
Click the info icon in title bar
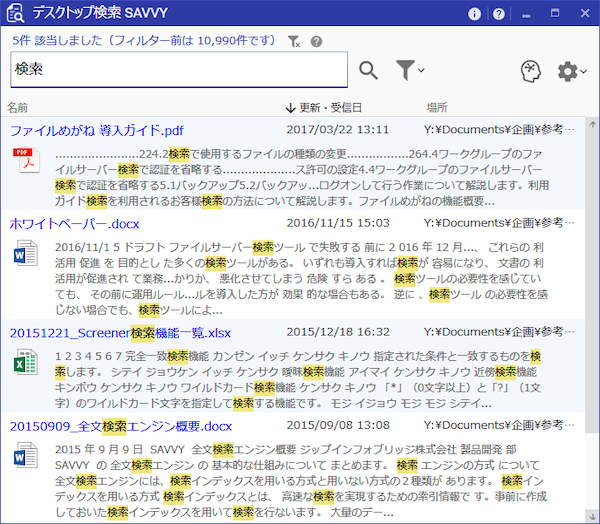(474, 14)
